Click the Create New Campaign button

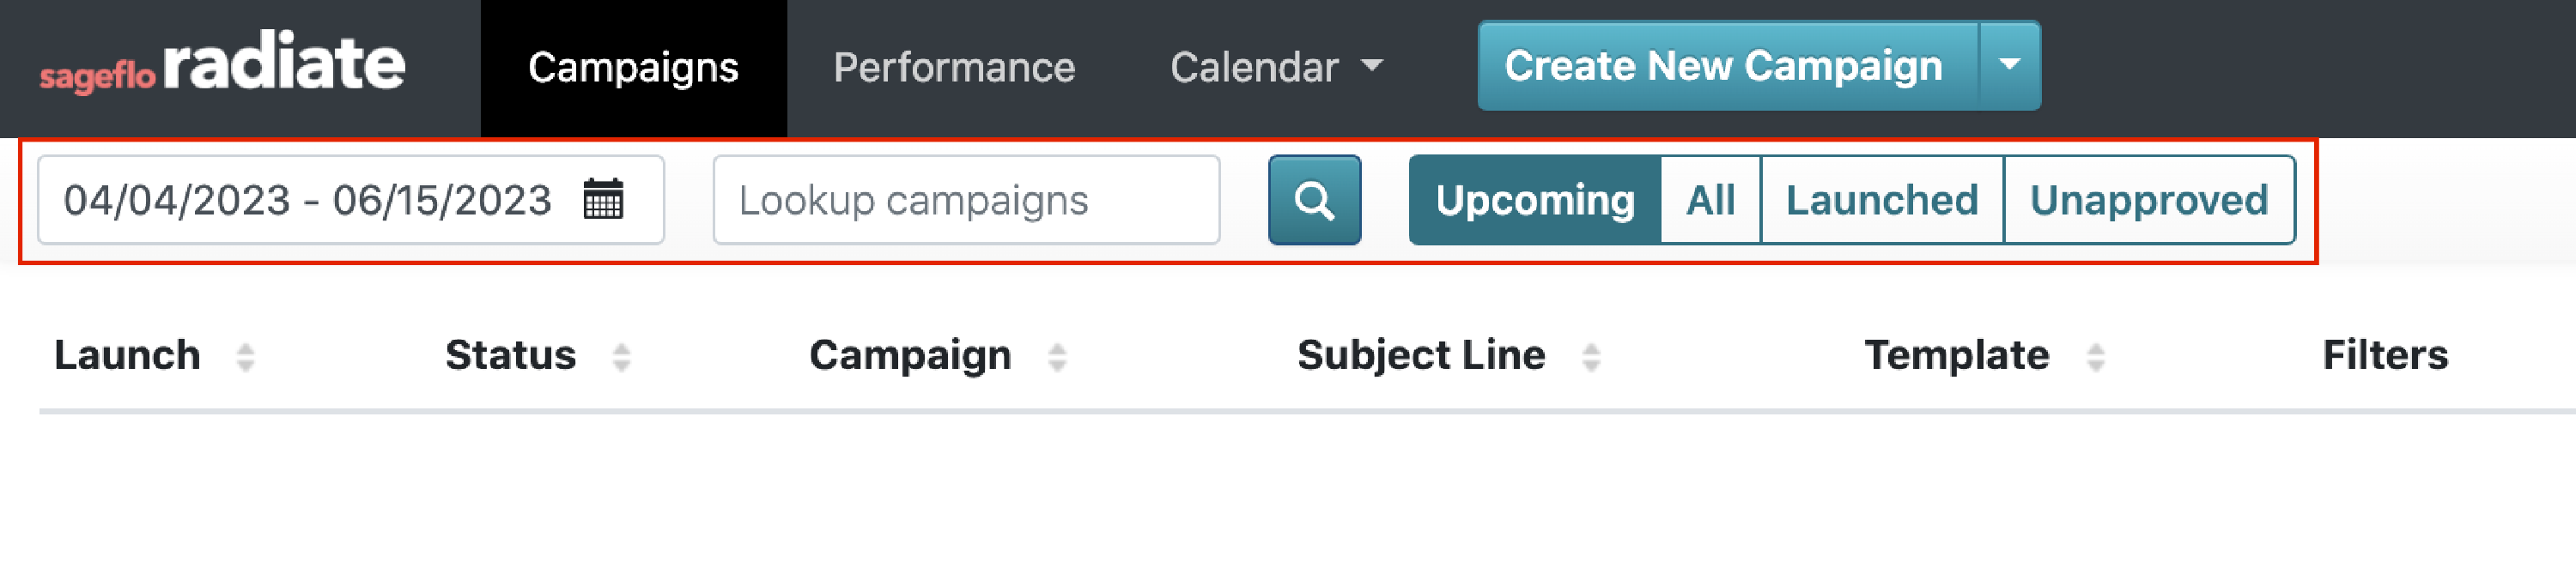pos(1723,64)
